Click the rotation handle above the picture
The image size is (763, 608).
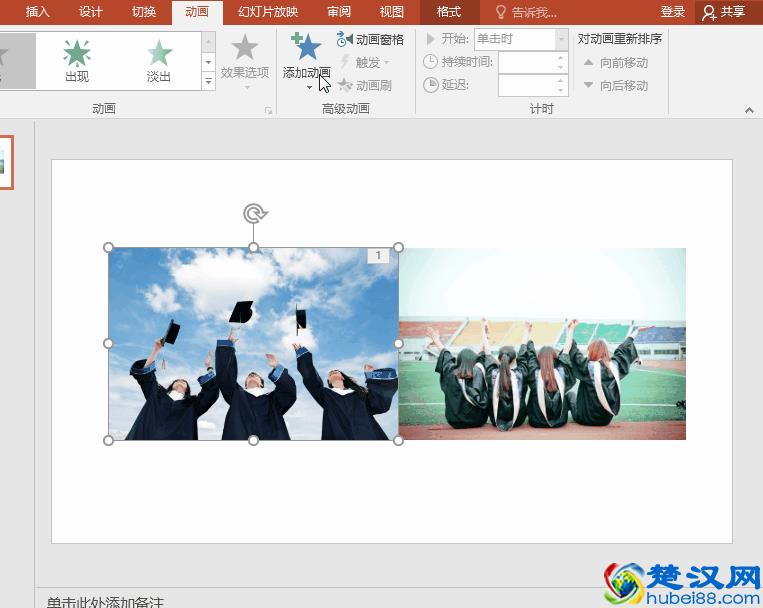tap(254, 213)
